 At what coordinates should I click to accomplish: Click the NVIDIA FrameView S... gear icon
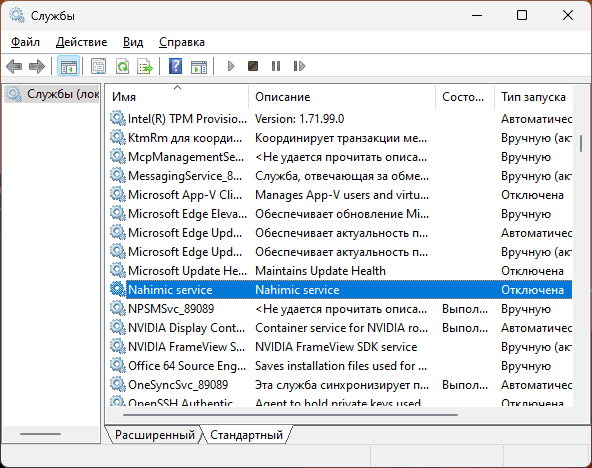coord(117,346)
